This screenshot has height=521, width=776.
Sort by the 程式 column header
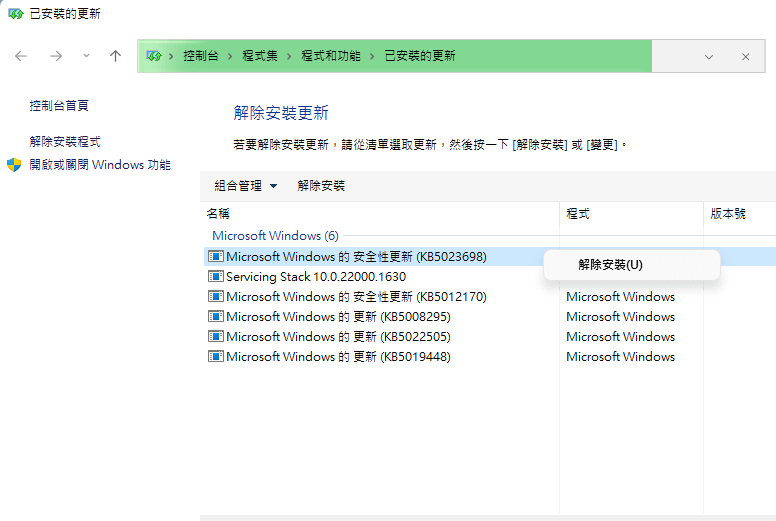click(578, 214)
